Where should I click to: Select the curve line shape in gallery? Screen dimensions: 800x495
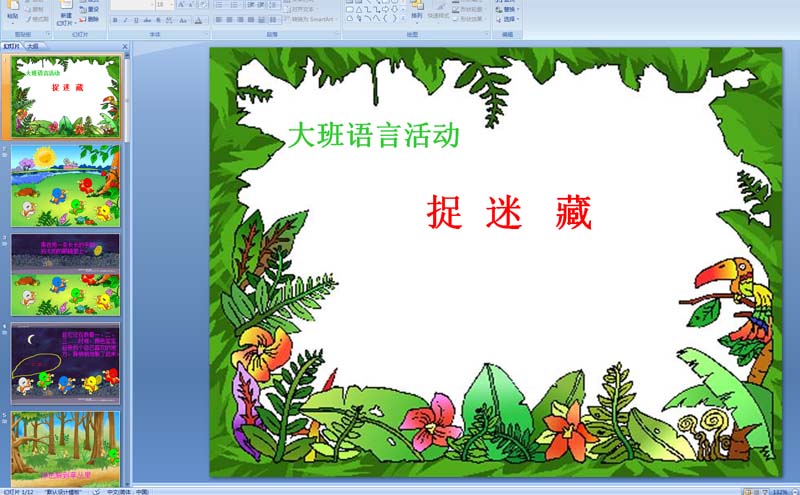tap(368, 18)
